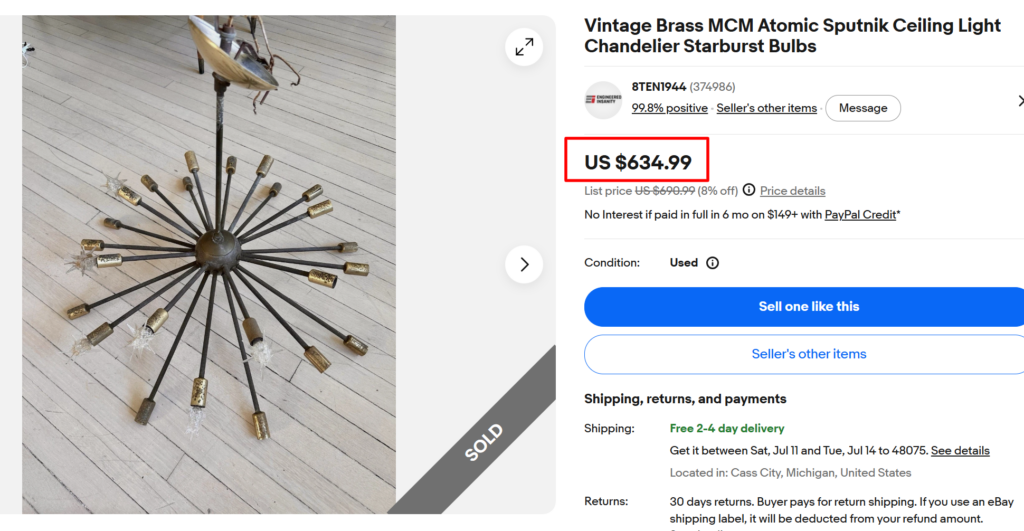Screen dimensions: 1024x531
Task: Click the listing title Vintage Brass MCM Atomic
Action: 792,36
